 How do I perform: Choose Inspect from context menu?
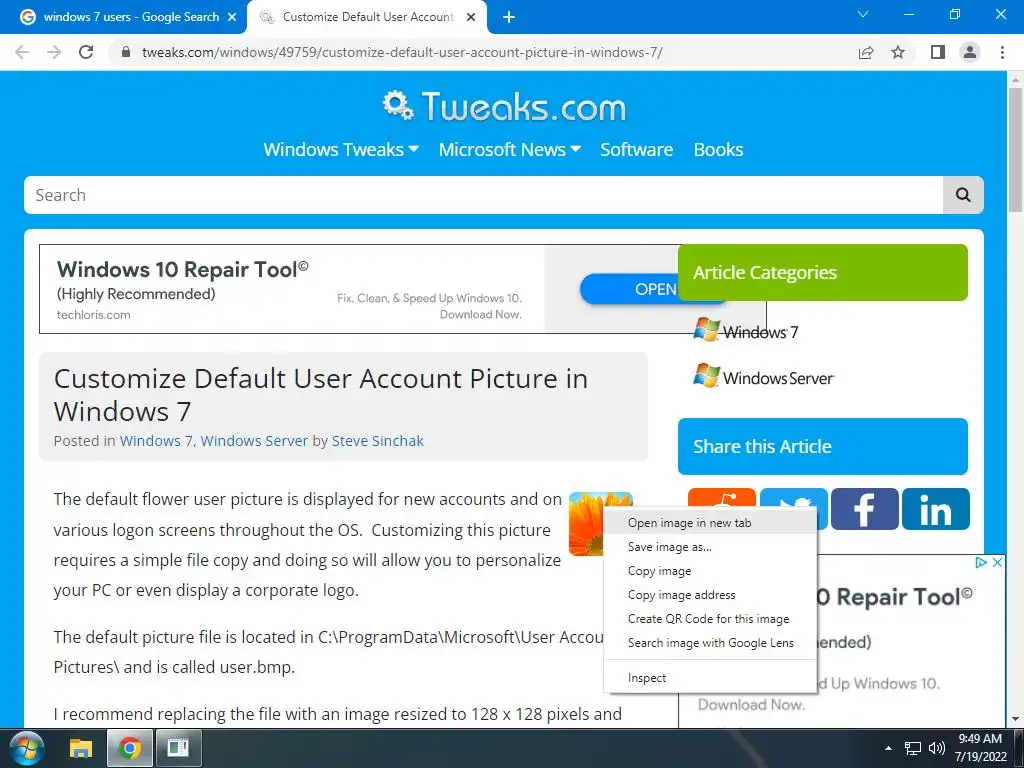click(711, 678)
